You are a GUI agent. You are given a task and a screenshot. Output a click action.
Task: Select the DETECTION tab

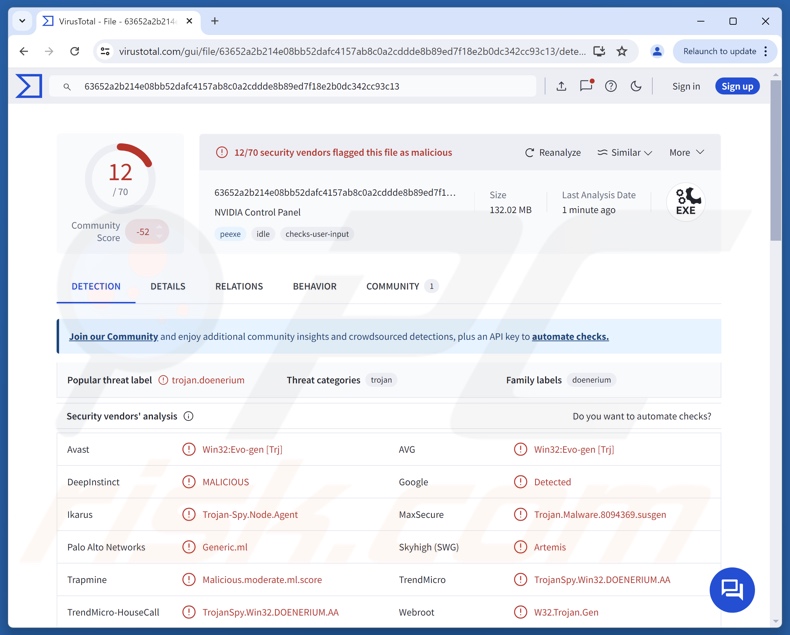[x=96, y=286]
